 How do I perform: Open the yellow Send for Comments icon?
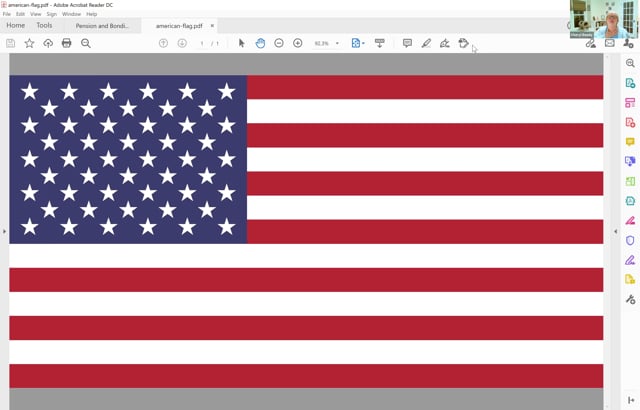tap(630, 279)
